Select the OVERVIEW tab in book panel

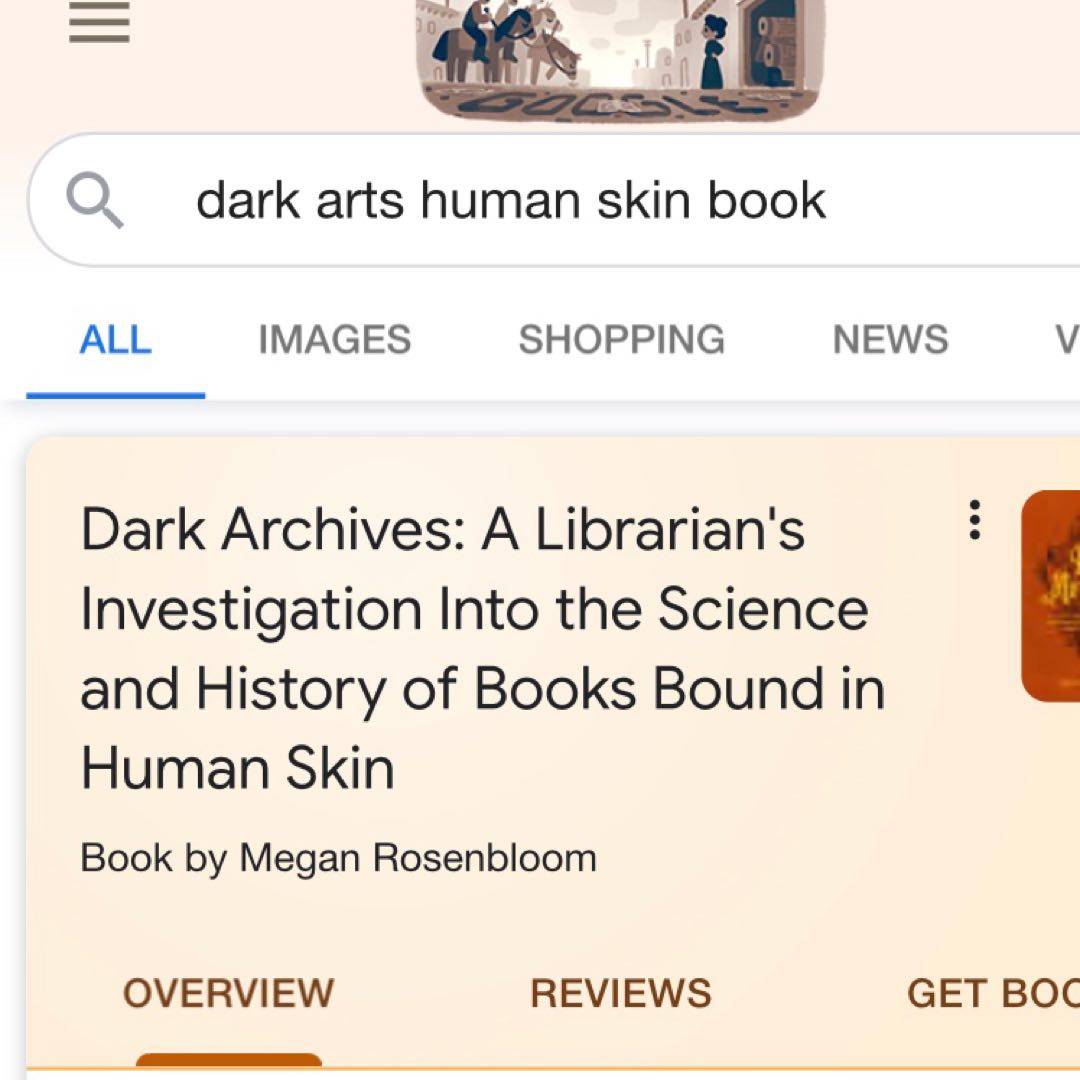(x=229, y=993)
